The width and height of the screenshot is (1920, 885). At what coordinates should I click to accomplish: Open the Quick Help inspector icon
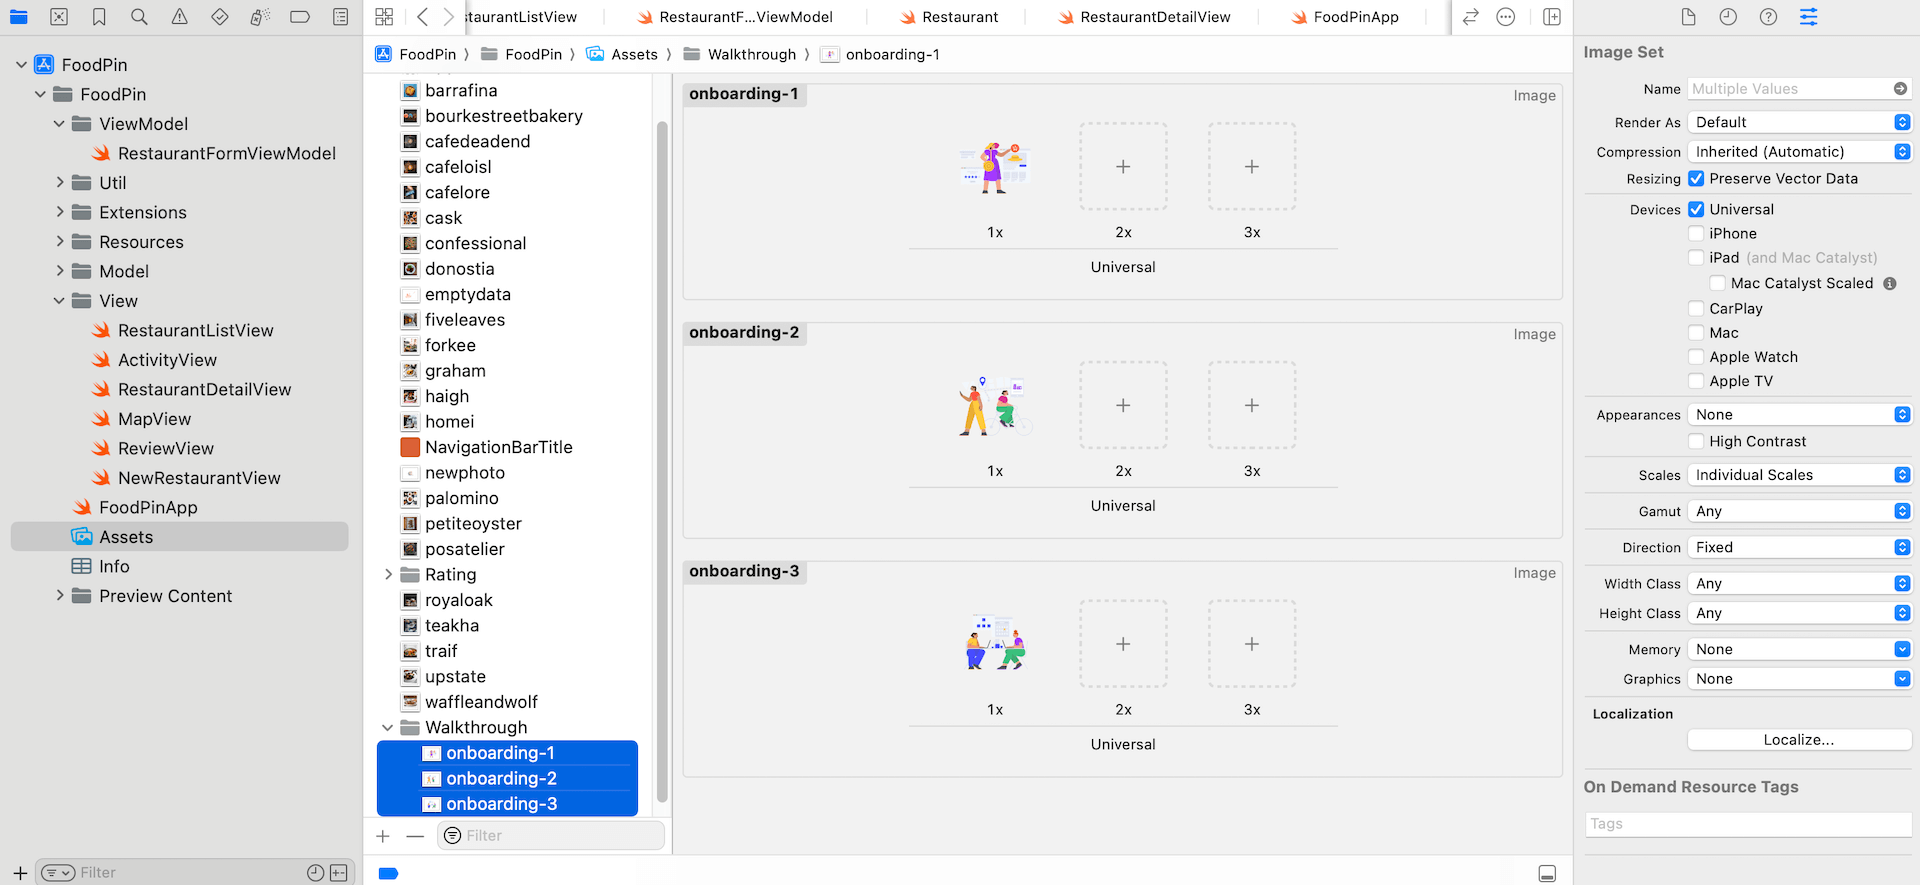click(x=1768, y=17)
